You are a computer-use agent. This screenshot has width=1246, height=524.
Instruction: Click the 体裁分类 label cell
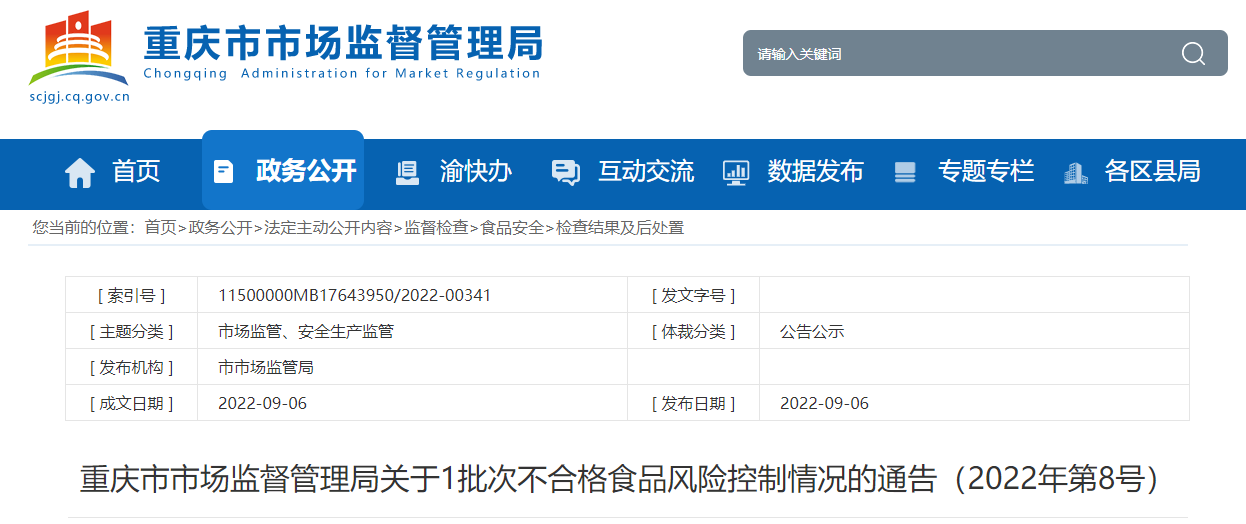coord(693,331)
